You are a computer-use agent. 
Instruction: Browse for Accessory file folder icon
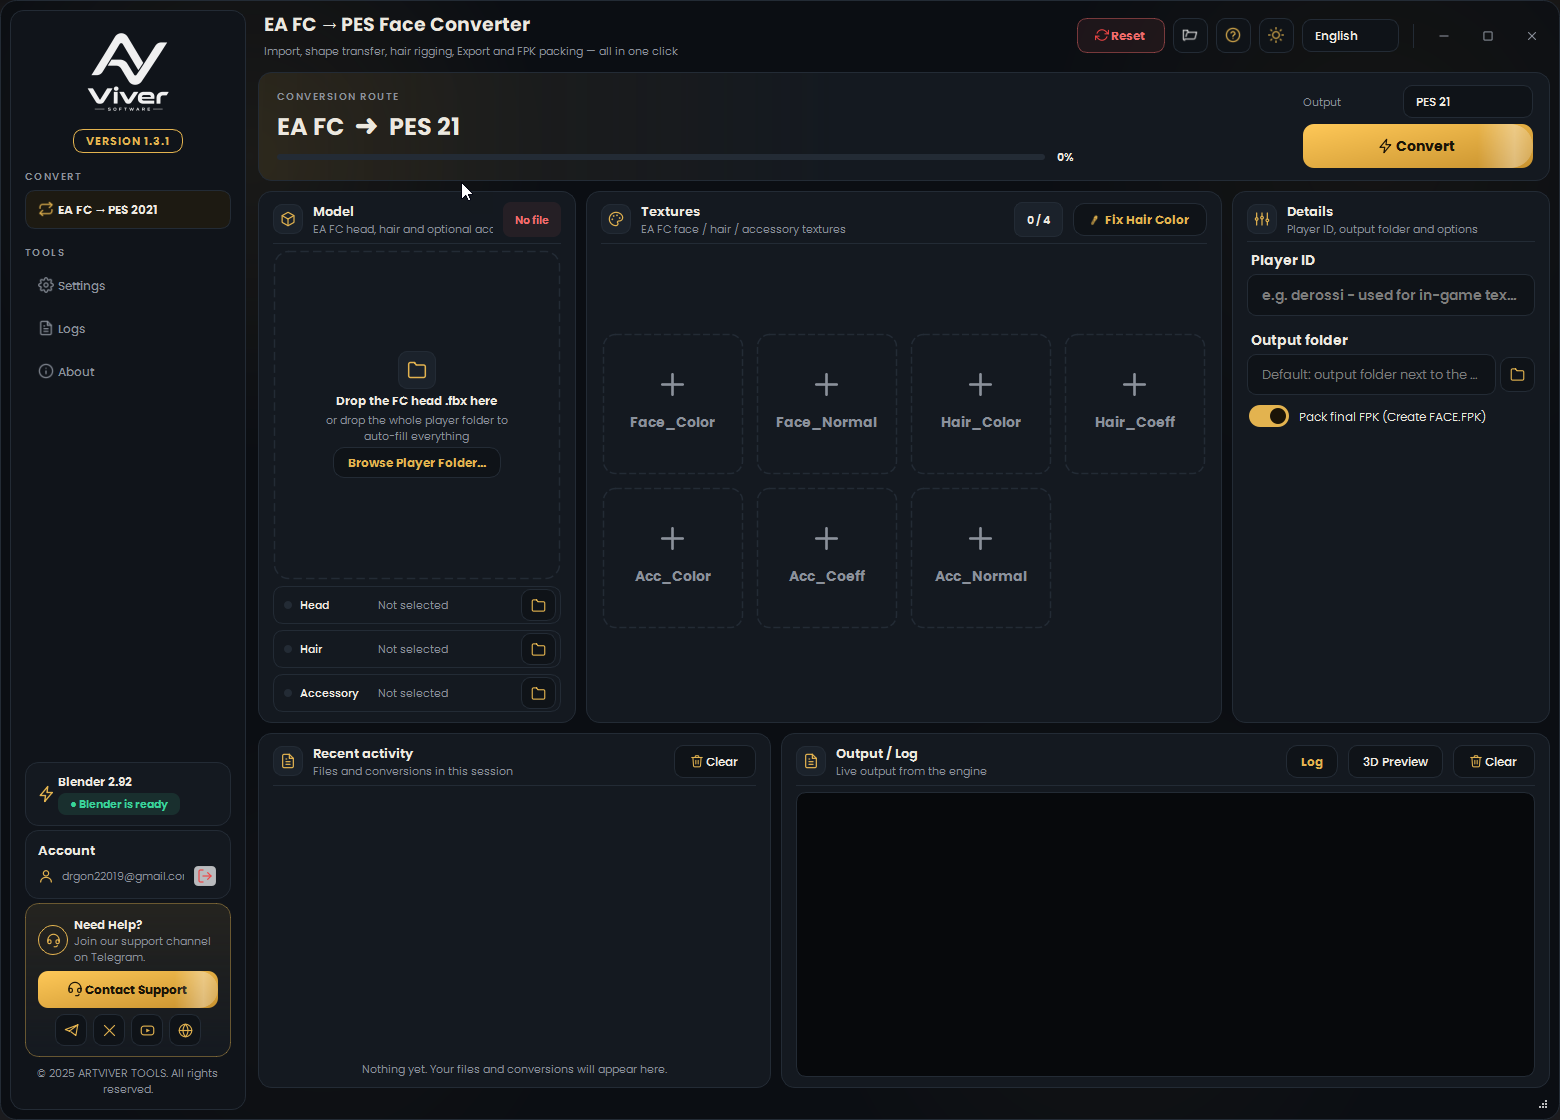pyautogui.click(x=538, y=693)
